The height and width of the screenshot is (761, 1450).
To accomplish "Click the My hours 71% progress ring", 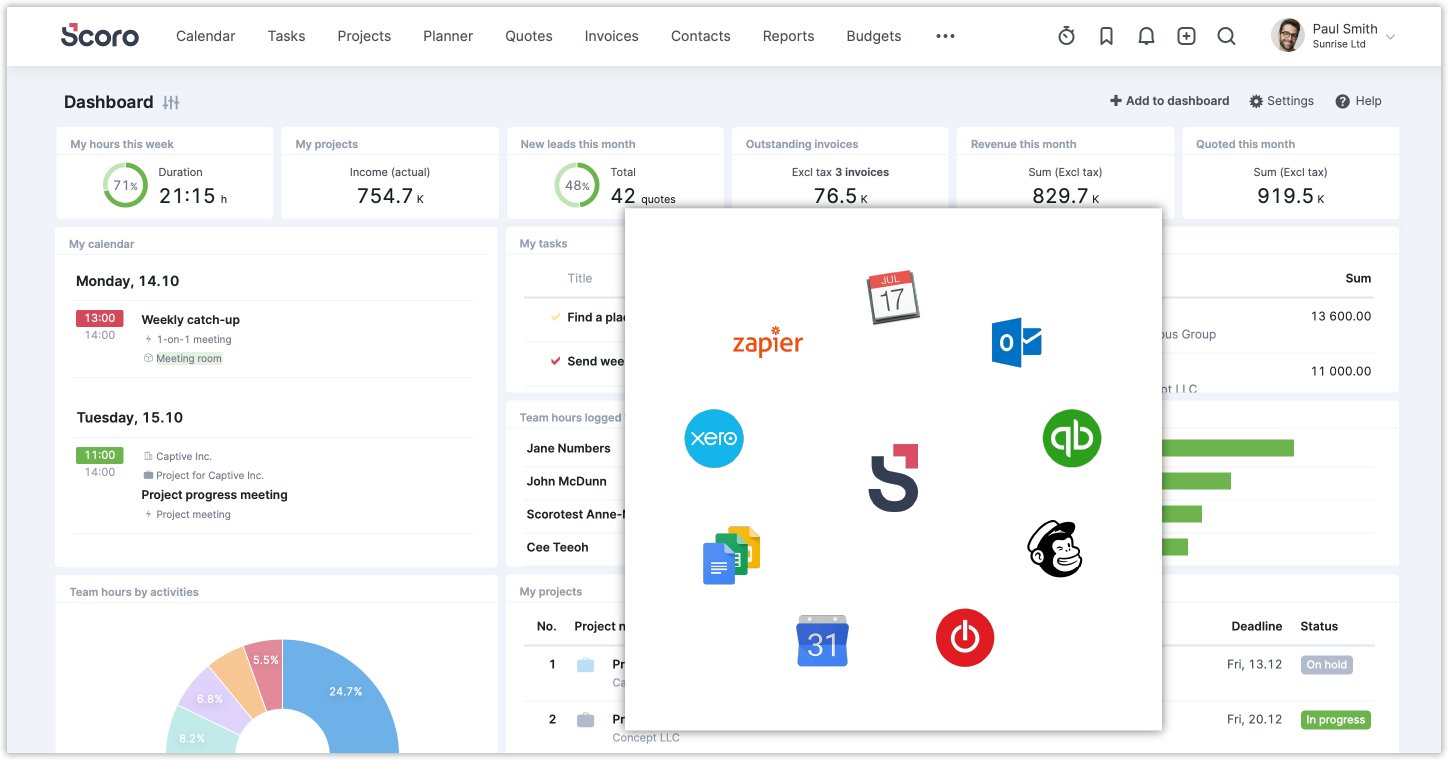I will 125,185.
